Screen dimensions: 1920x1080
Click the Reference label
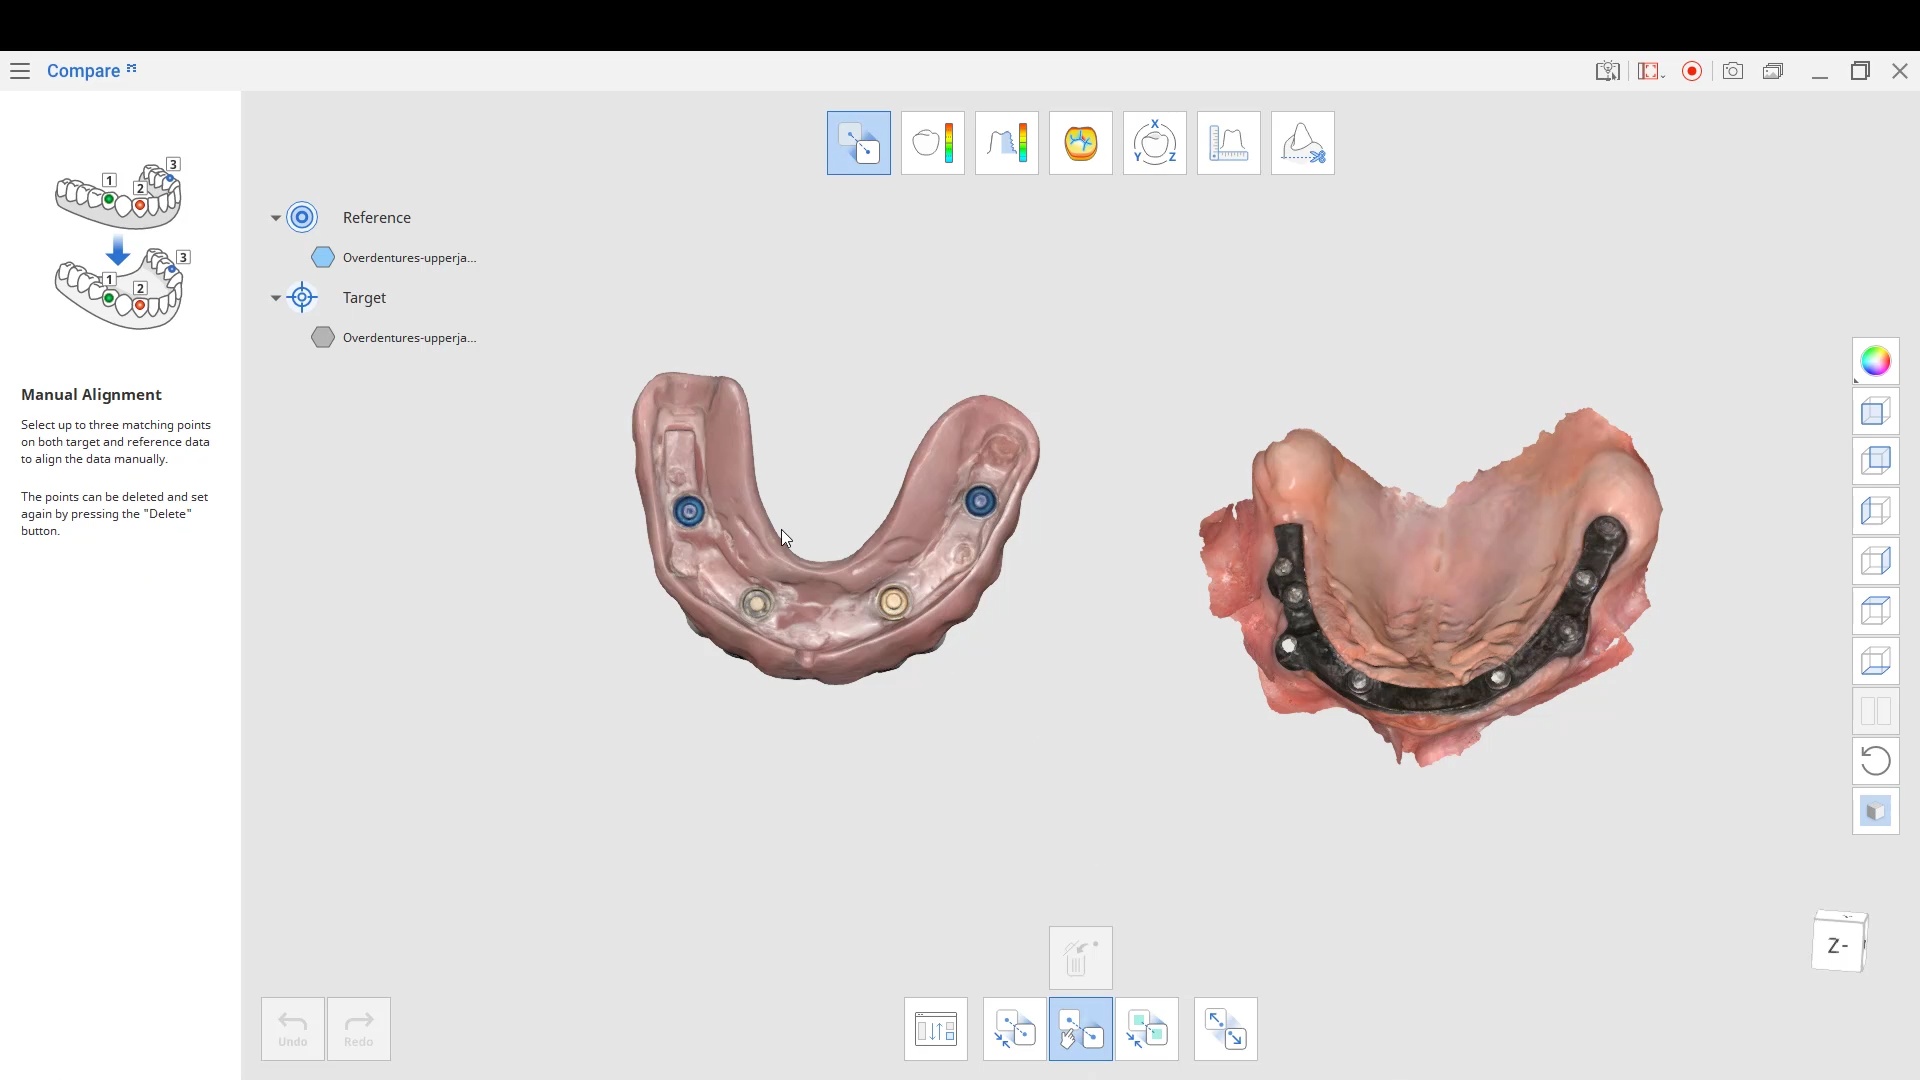376,218
